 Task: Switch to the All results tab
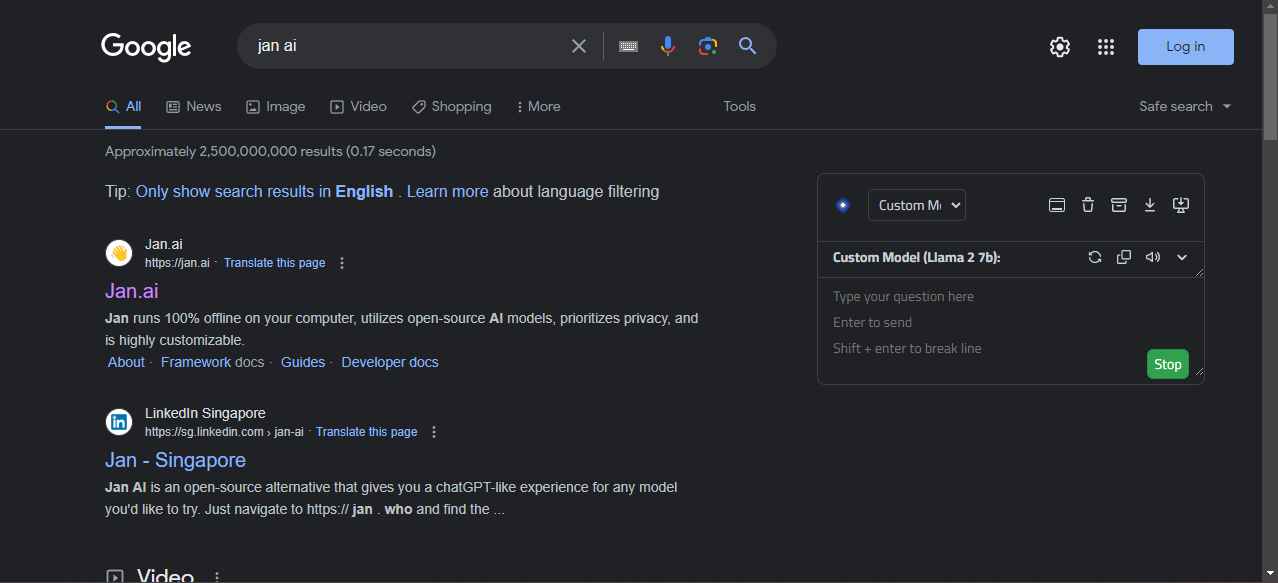click(x=123, y=106)
